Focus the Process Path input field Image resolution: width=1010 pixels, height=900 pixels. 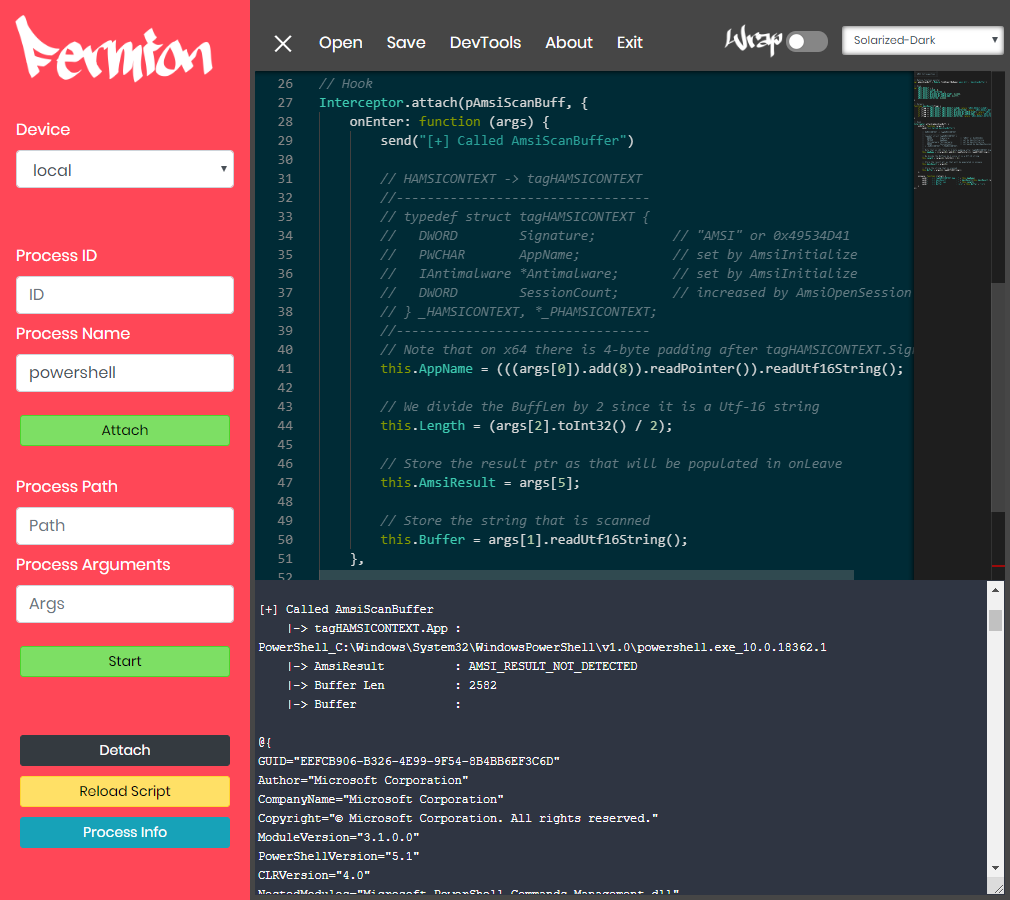pyautogui.click(x=125, y=526)
